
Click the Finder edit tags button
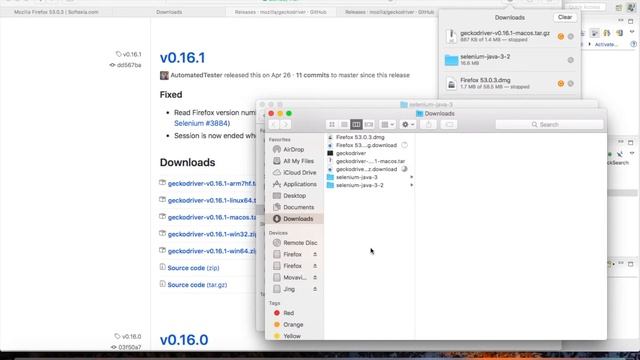pos(449,124)
